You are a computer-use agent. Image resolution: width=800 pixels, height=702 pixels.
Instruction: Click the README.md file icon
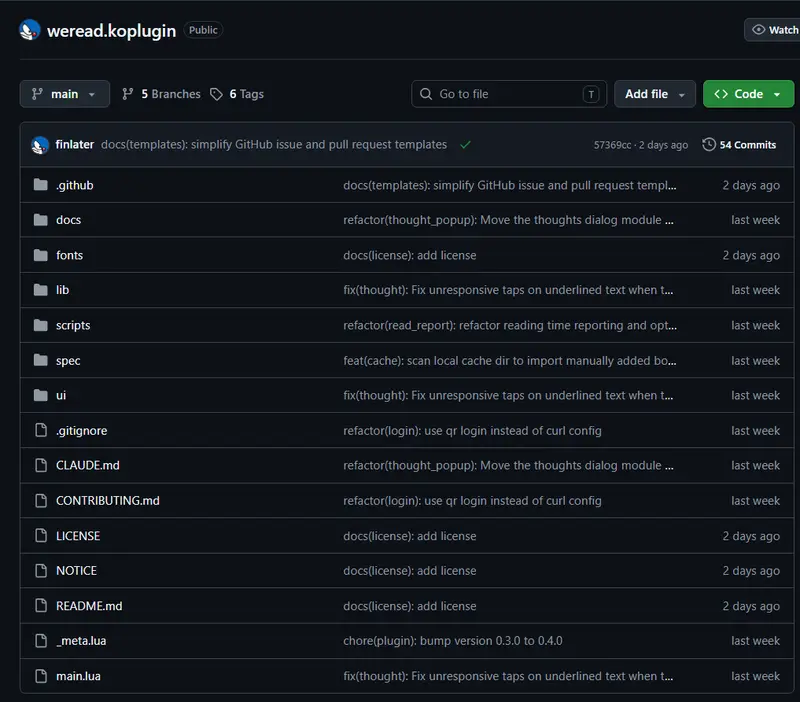(41, 606)
